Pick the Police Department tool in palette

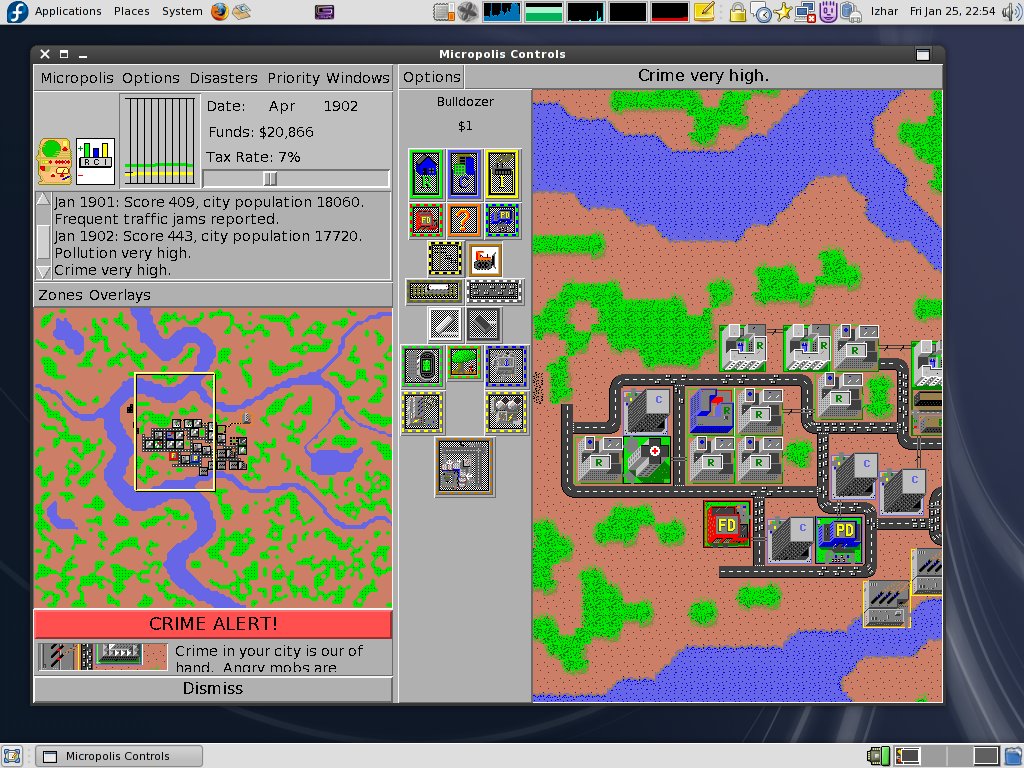[x=502, y=220]
